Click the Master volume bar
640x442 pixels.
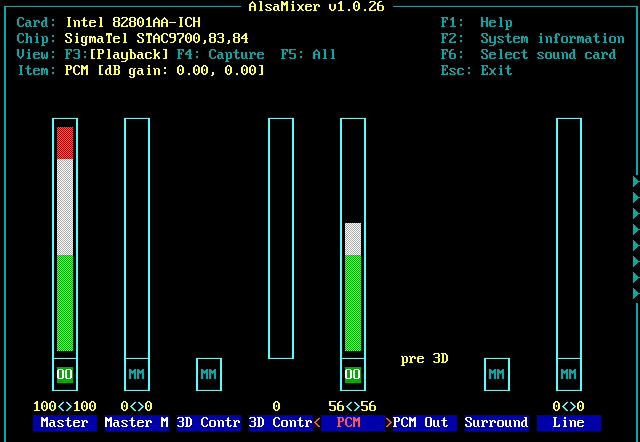coord(65,238)
